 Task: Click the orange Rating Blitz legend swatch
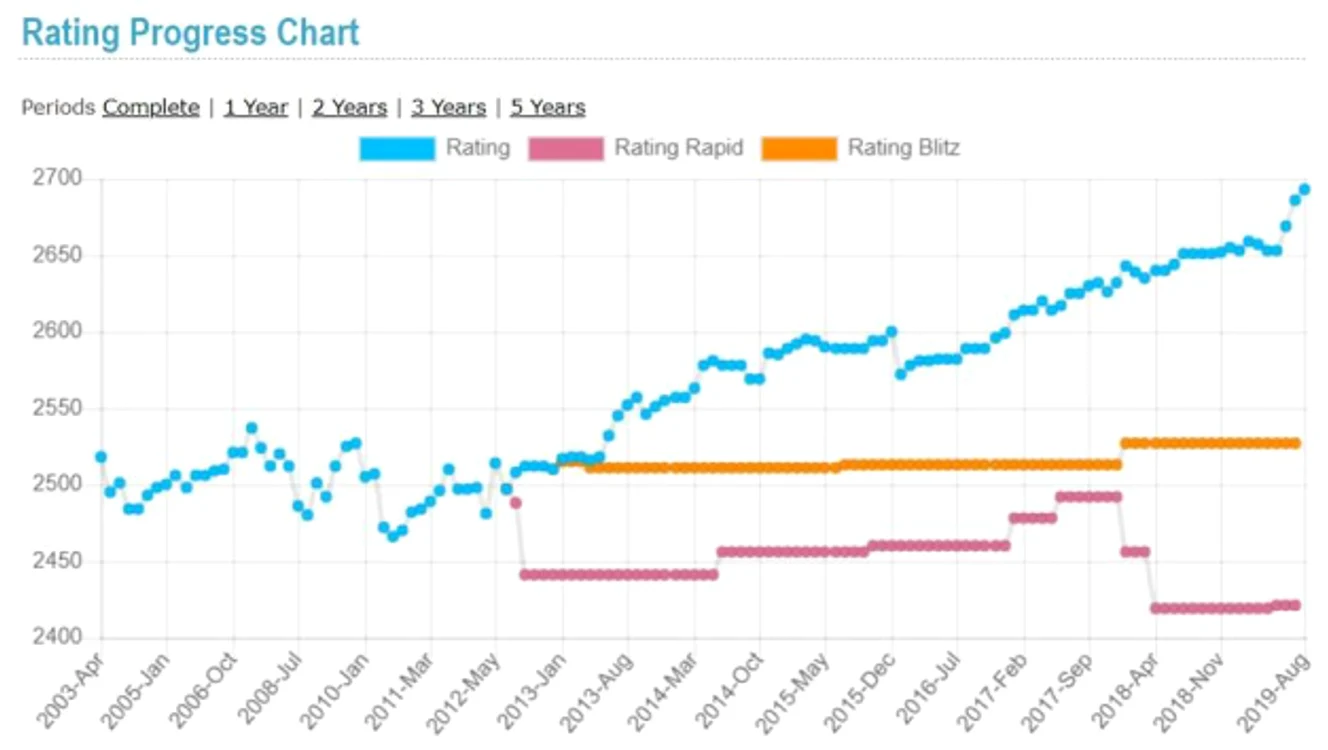pos(799,149)
